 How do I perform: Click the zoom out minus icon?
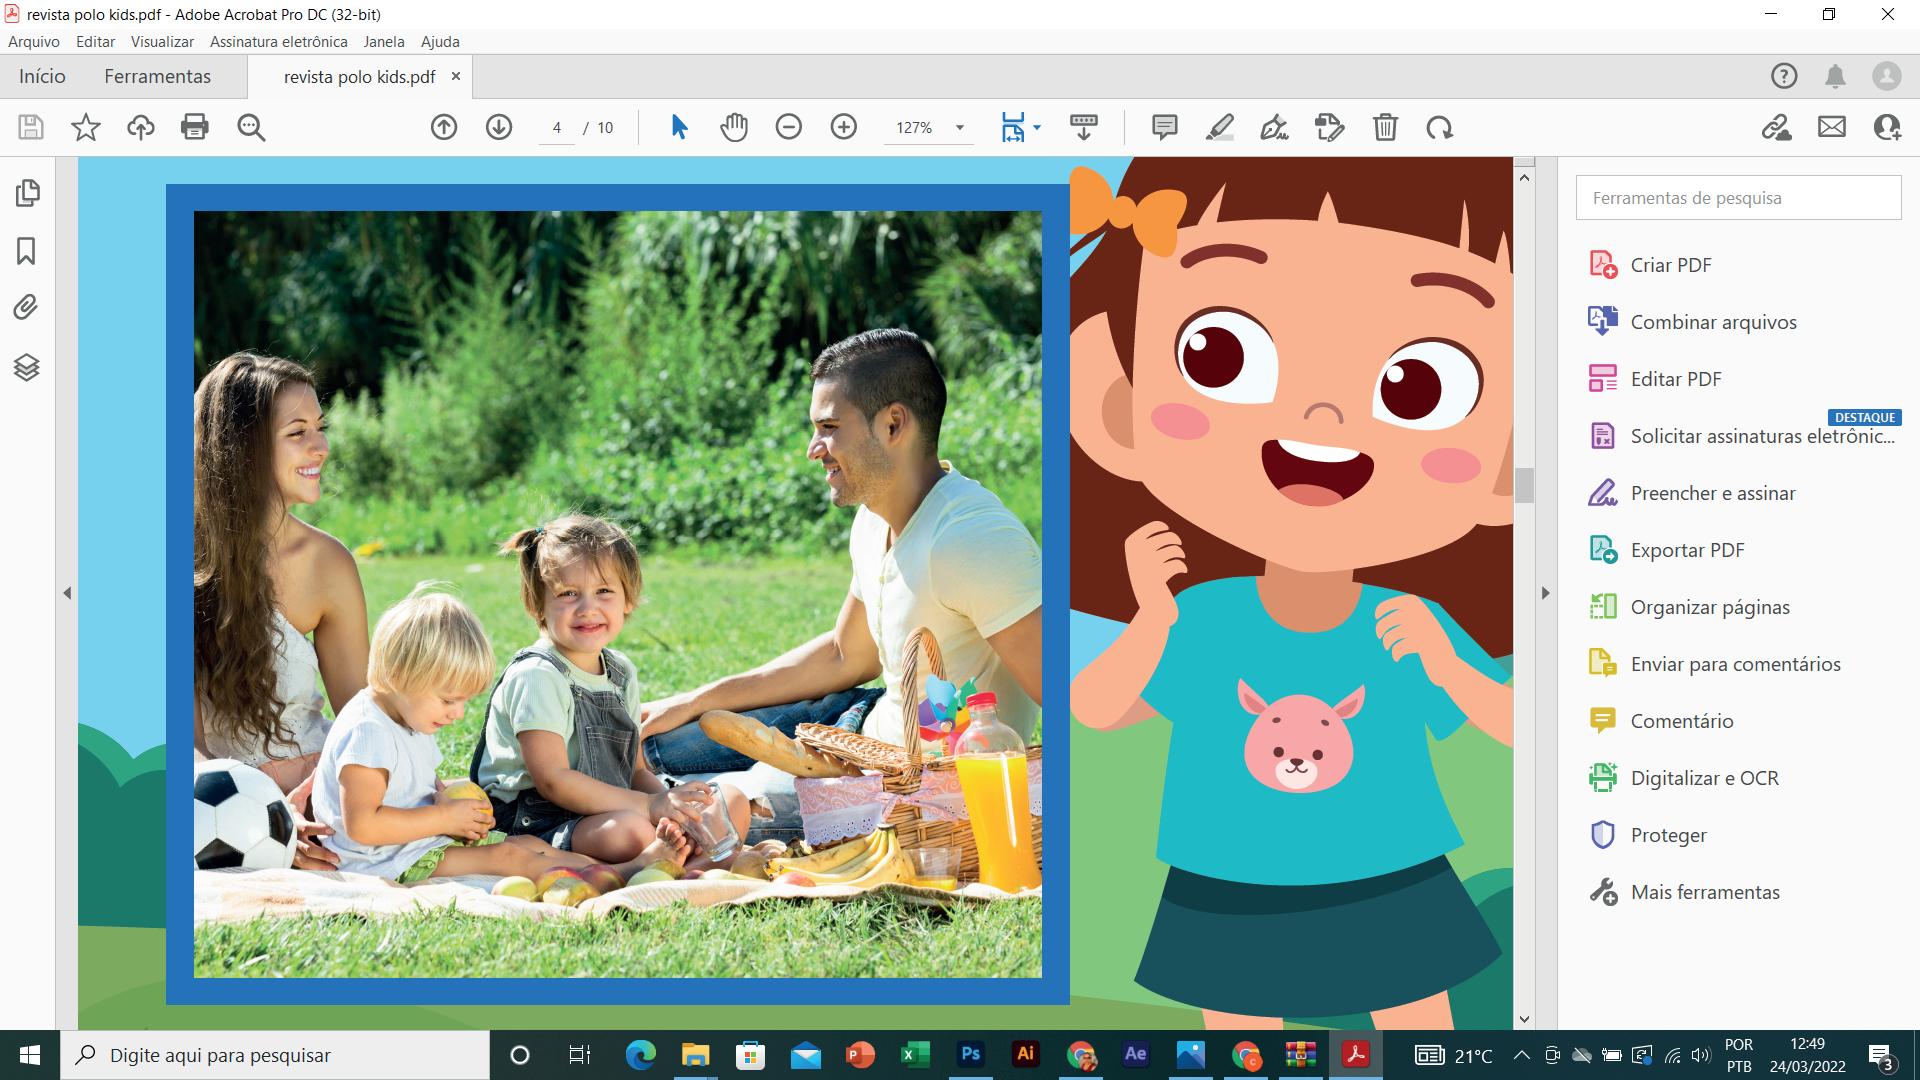coord(789,127)
